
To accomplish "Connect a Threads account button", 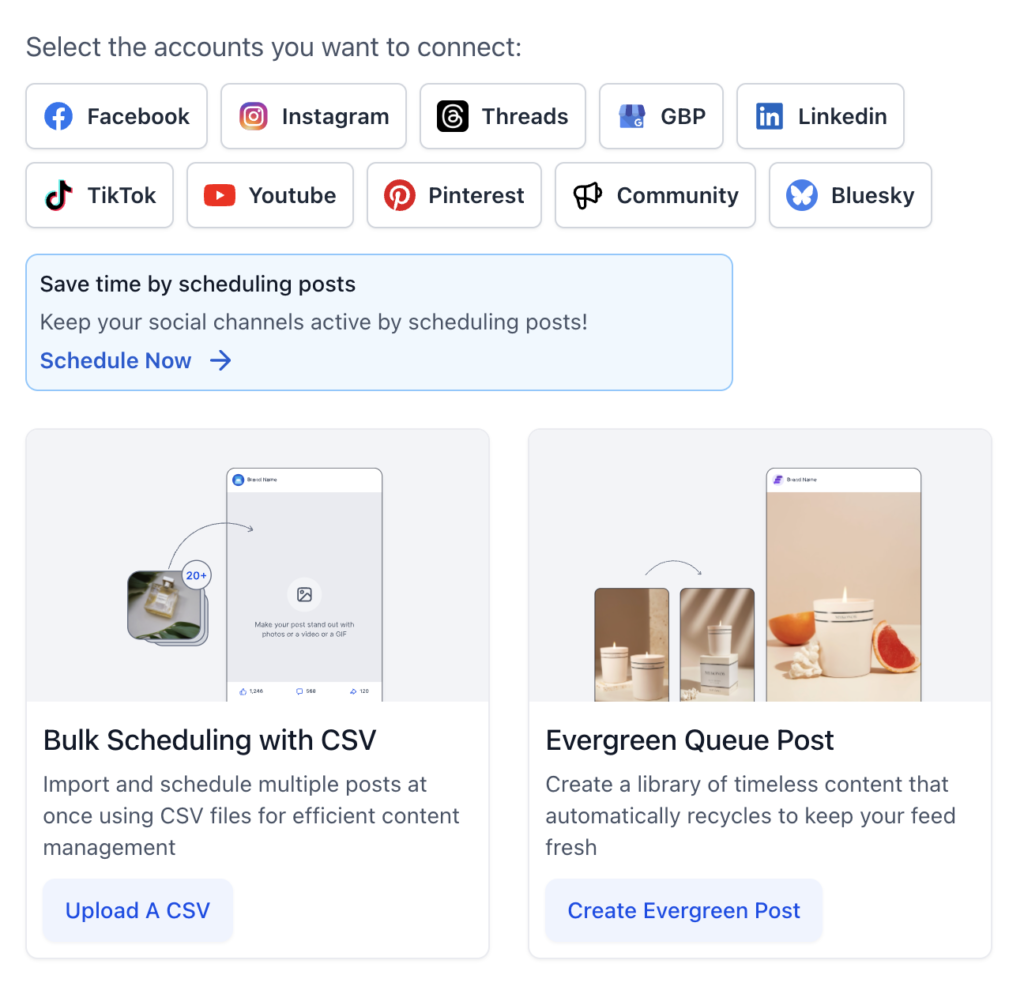I will [x=503, y=116].
